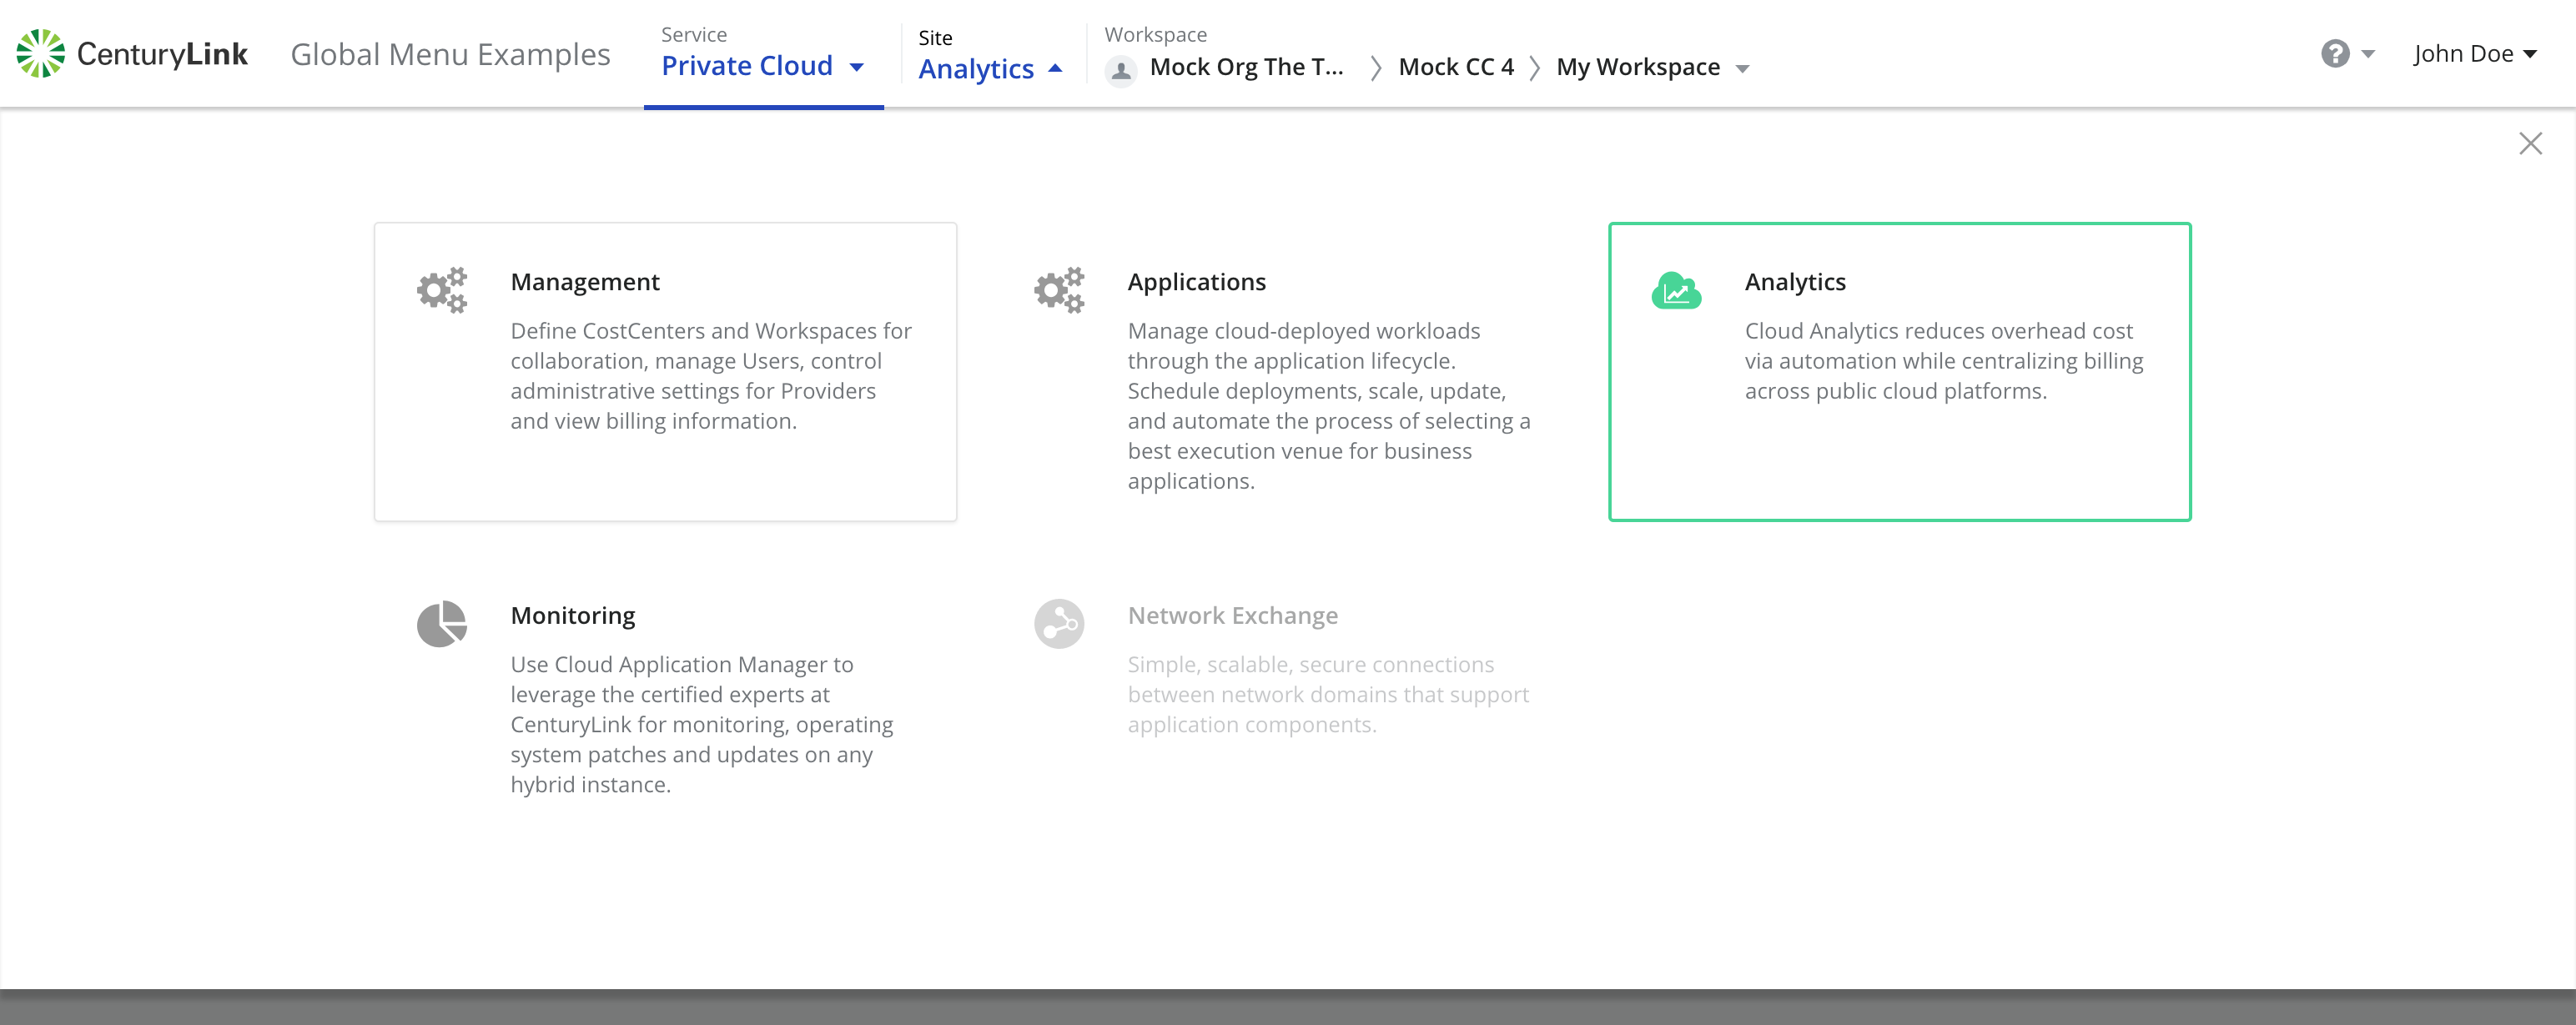This screenshot has height=1025, width=2576.
Task: Click the Service label above Private Cloud
Action: coord(694,35)
